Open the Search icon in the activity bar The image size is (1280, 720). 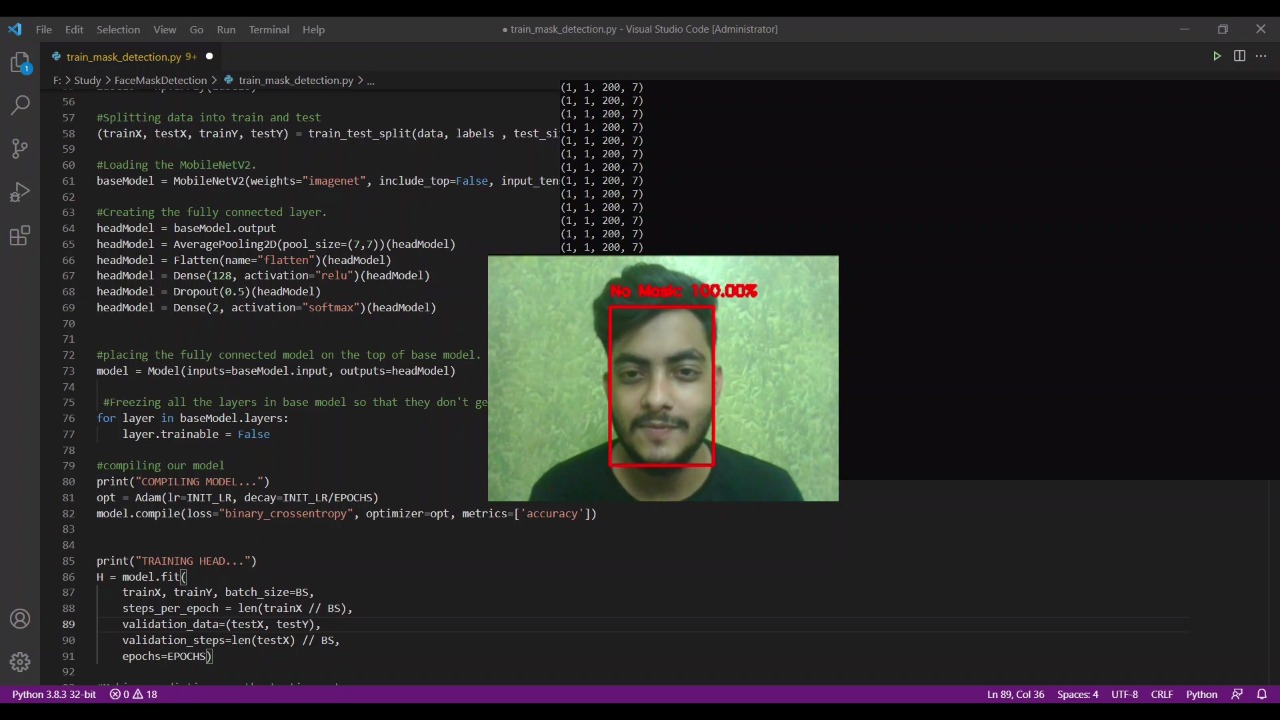tap(20, 103)
